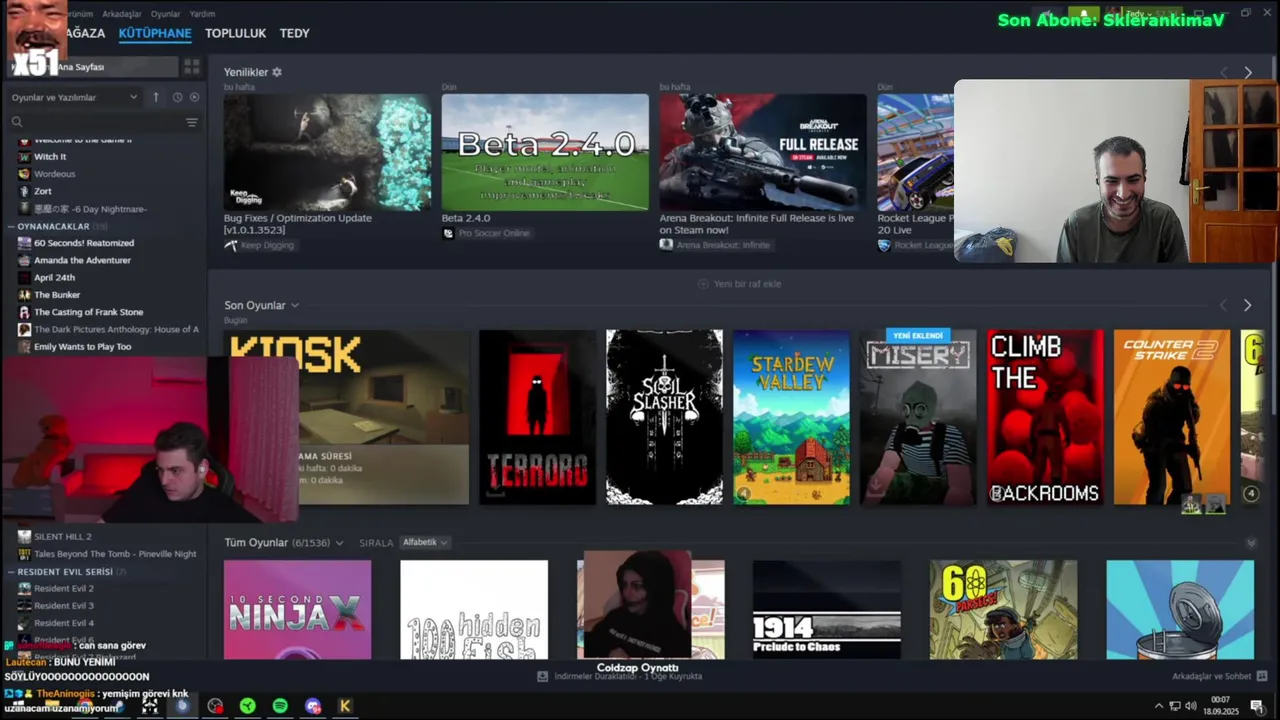Open Arena Breakout Full Release news
Screen dimensions: 1280x720
[757, 223]
